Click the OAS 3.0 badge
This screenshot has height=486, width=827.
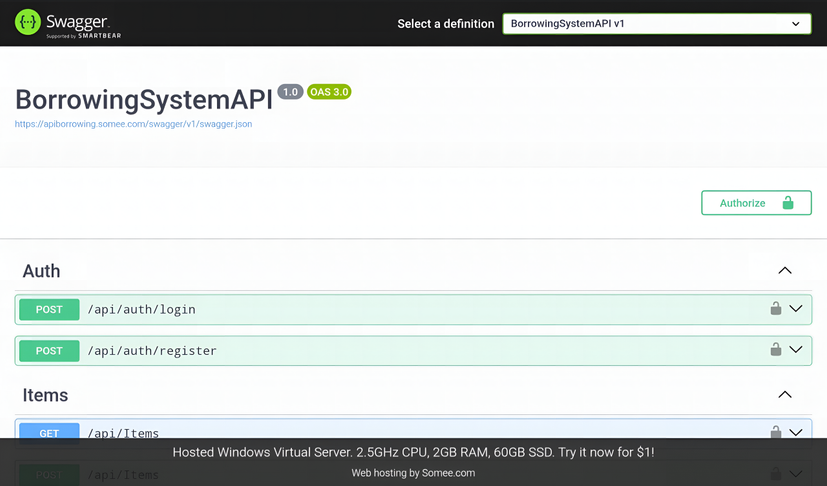[329, 92]
